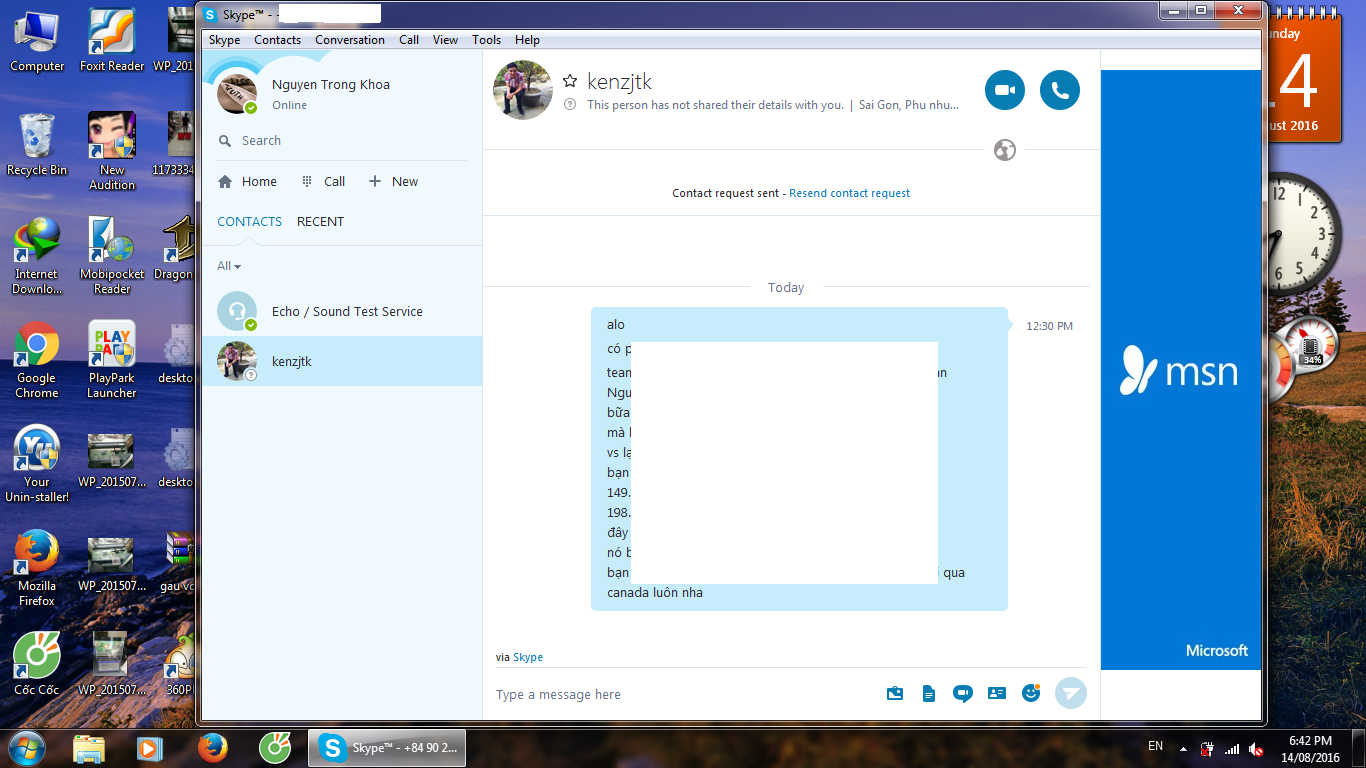Click the send picture icon in message bar
The image size is (1366, 768).
(x=895, y=693)
